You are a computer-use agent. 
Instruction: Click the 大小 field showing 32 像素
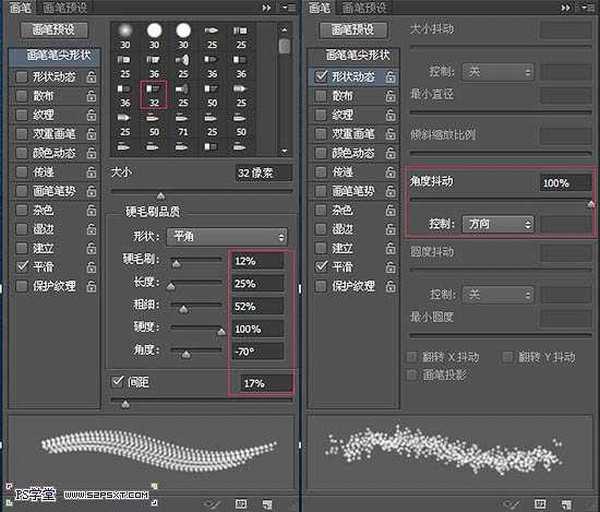(263, 172)
